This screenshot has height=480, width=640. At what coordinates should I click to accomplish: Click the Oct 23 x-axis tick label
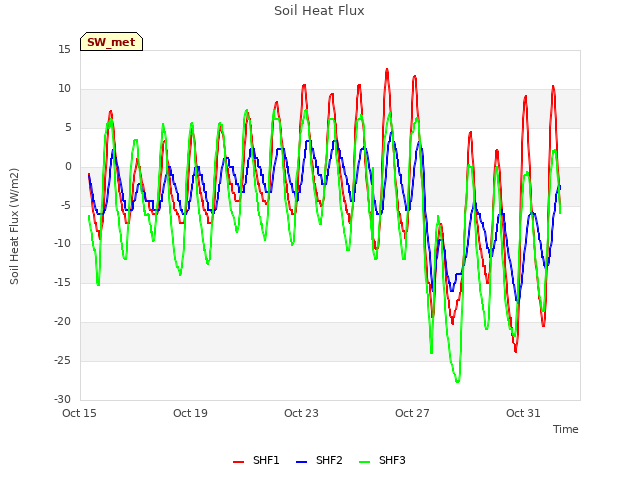[x=301, y=413]
